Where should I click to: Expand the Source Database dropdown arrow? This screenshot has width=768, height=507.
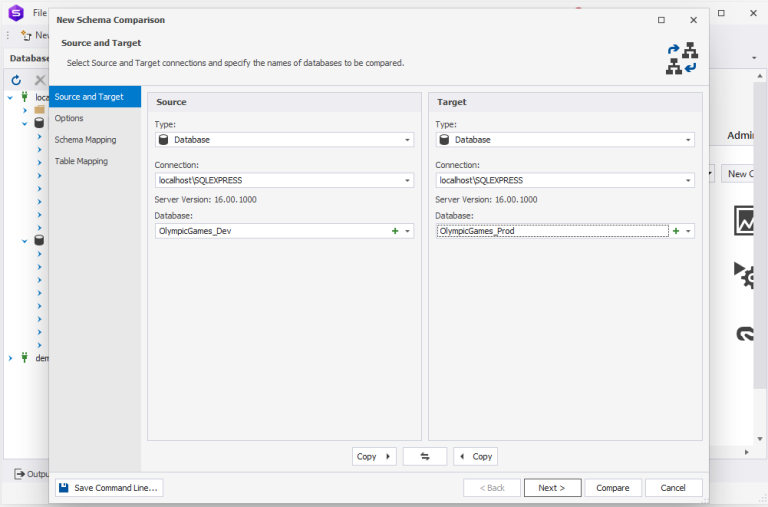[407, 231]
